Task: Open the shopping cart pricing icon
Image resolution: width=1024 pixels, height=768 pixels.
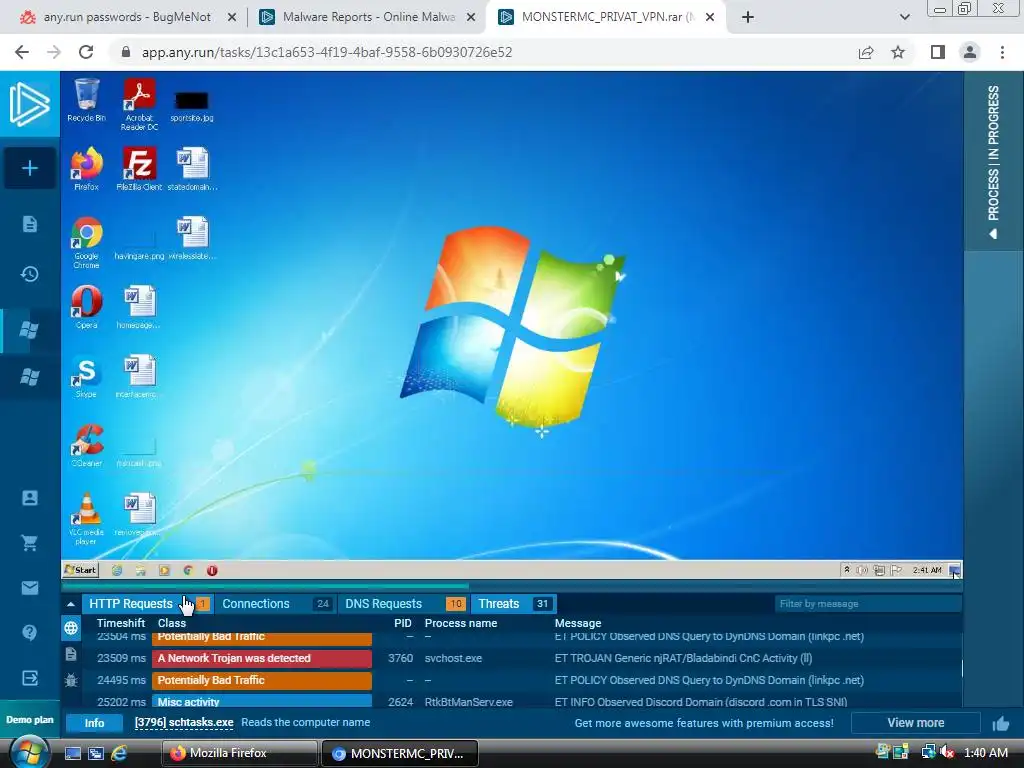Action: pos(29,543)
